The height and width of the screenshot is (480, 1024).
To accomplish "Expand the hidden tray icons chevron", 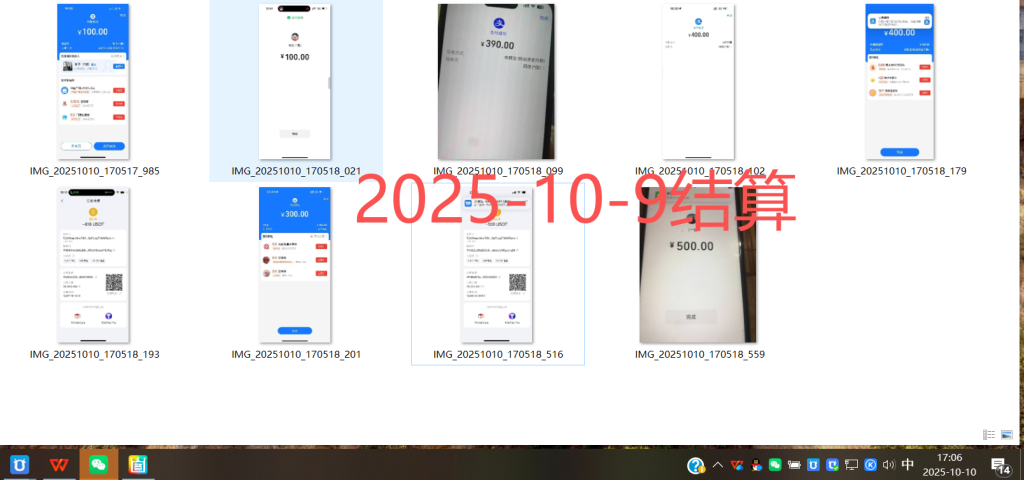I will pos(717,465).
